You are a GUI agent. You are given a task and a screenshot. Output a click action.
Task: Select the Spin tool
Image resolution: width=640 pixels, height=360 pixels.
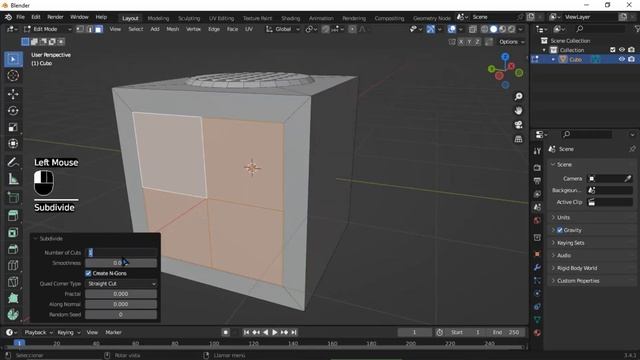(13, 314)
